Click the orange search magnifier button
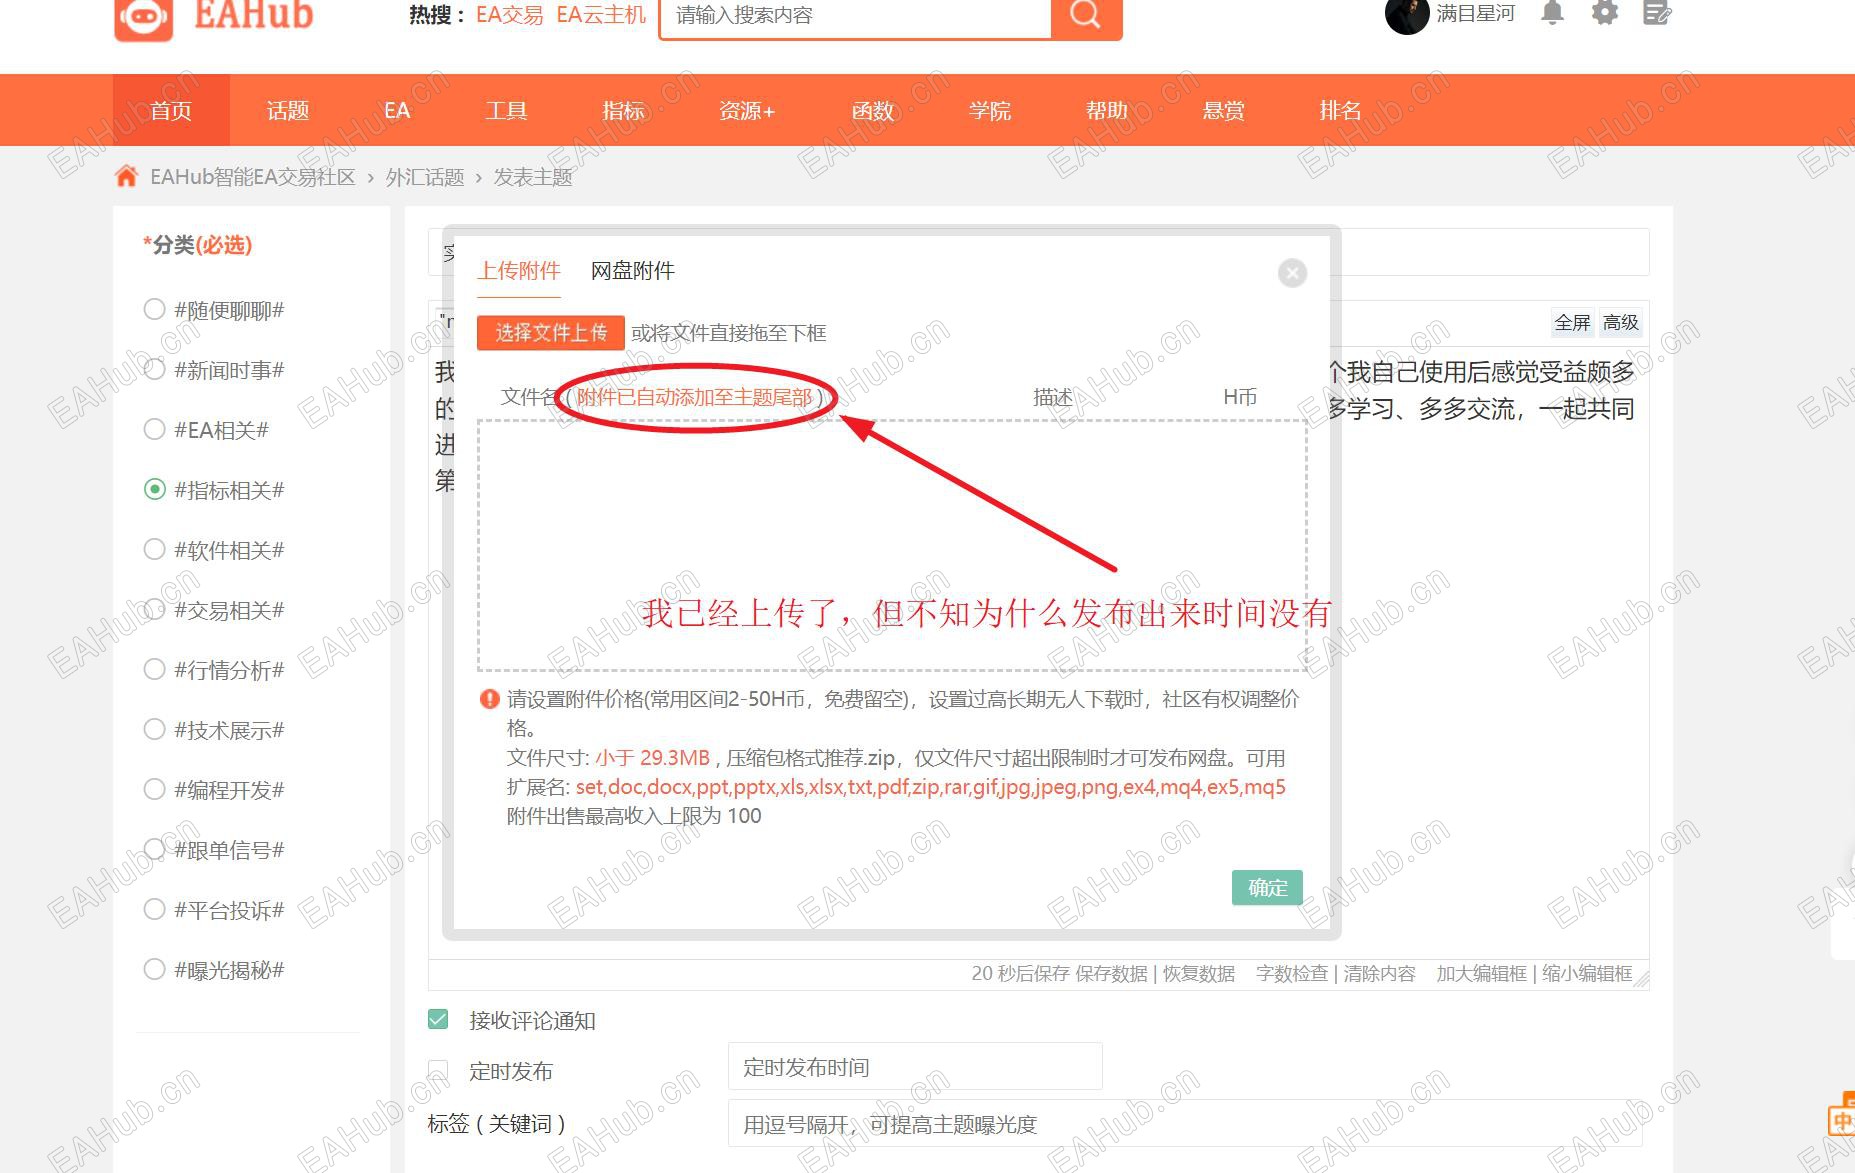This screenshot has height=1173, width=1855. 1085,16
